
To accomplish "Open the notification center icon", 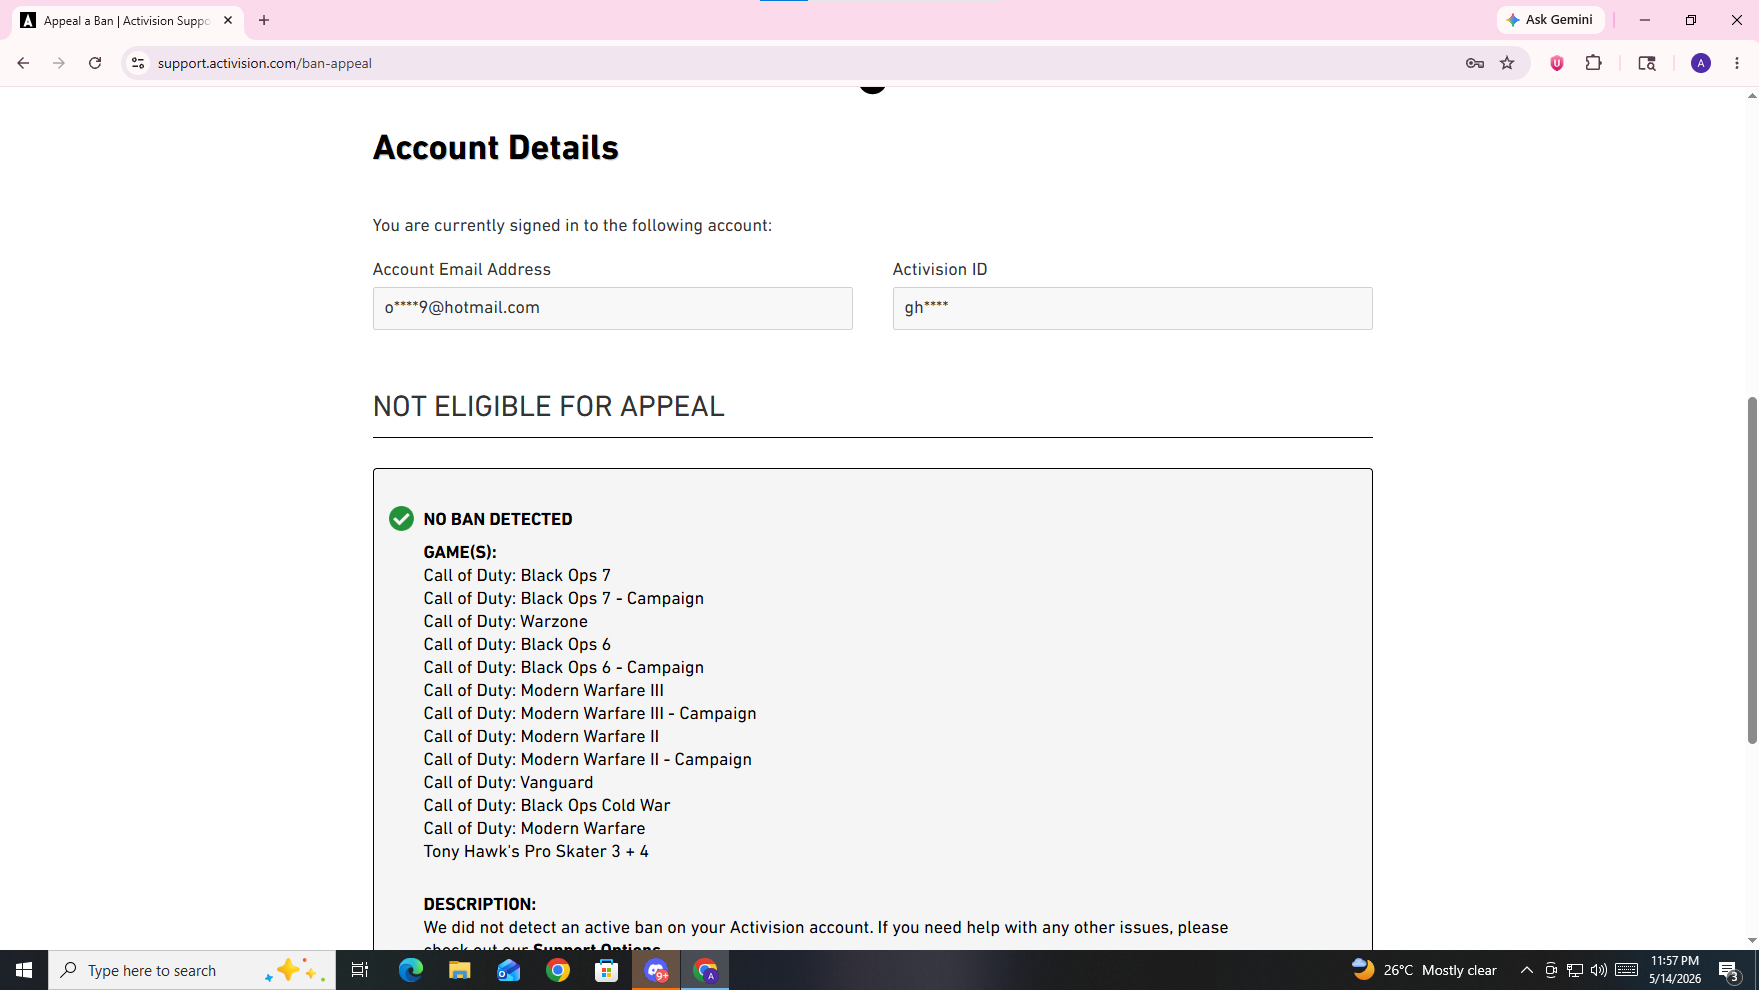I will coord(1731,970).
